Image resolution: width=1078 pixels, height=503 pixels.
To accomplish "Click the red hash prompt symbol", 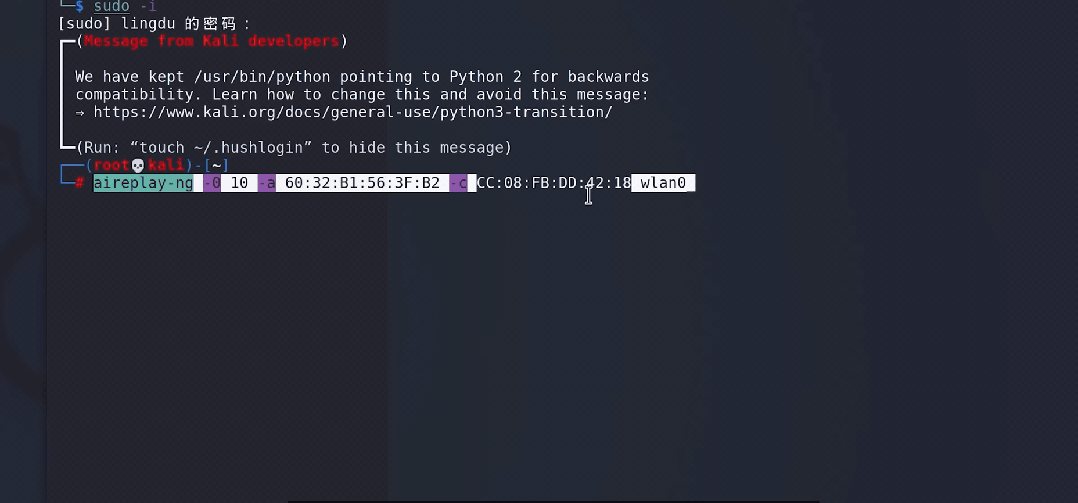I will tap(80, 183).
